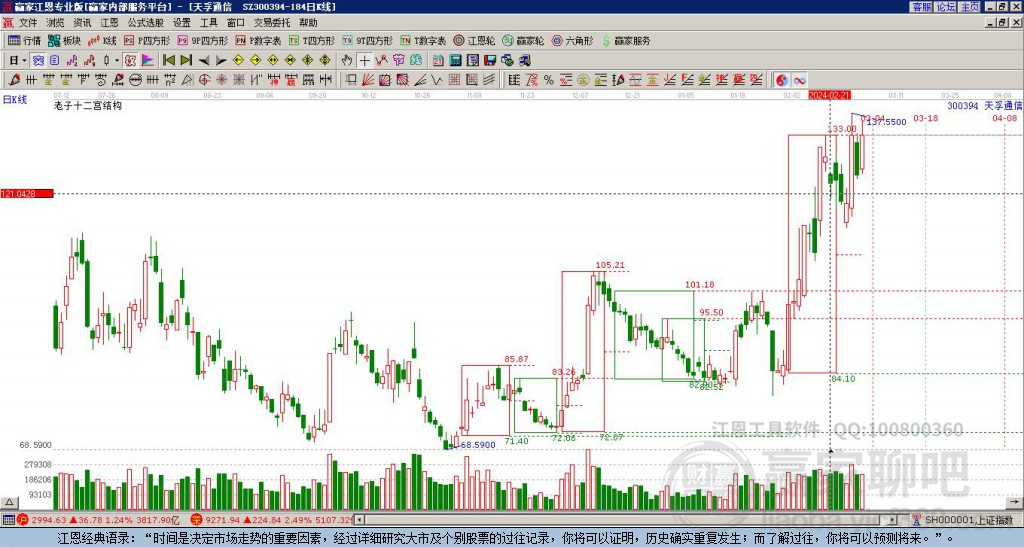Select the zigzag wave line tool
Screen dimensions: 1024x548
pyautogui.click(x=436, y=80)
